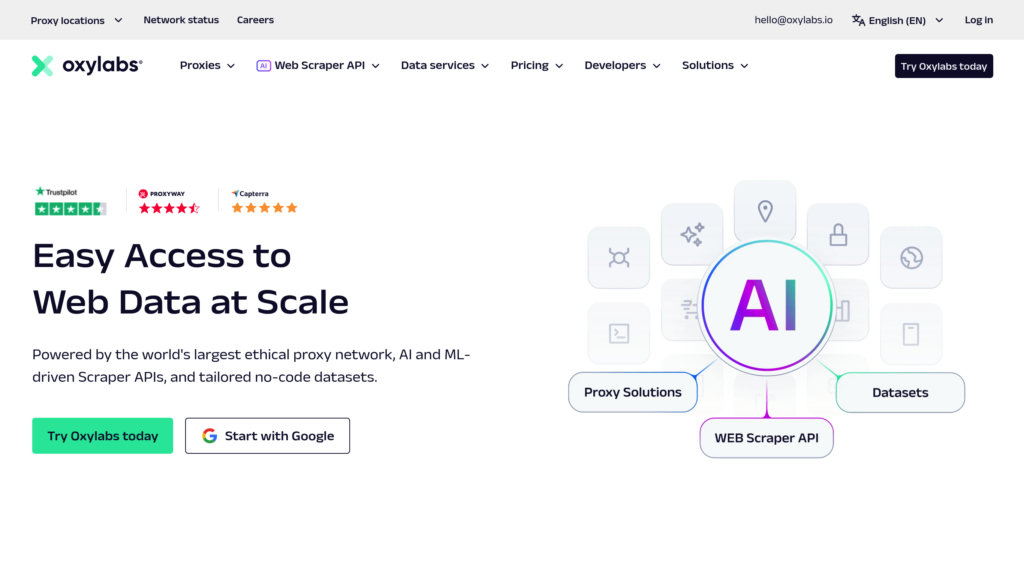This screenshot has height=576, width=1024.
Task: Click the Oxylabs logo icon
Action: [x=42, y=66]
